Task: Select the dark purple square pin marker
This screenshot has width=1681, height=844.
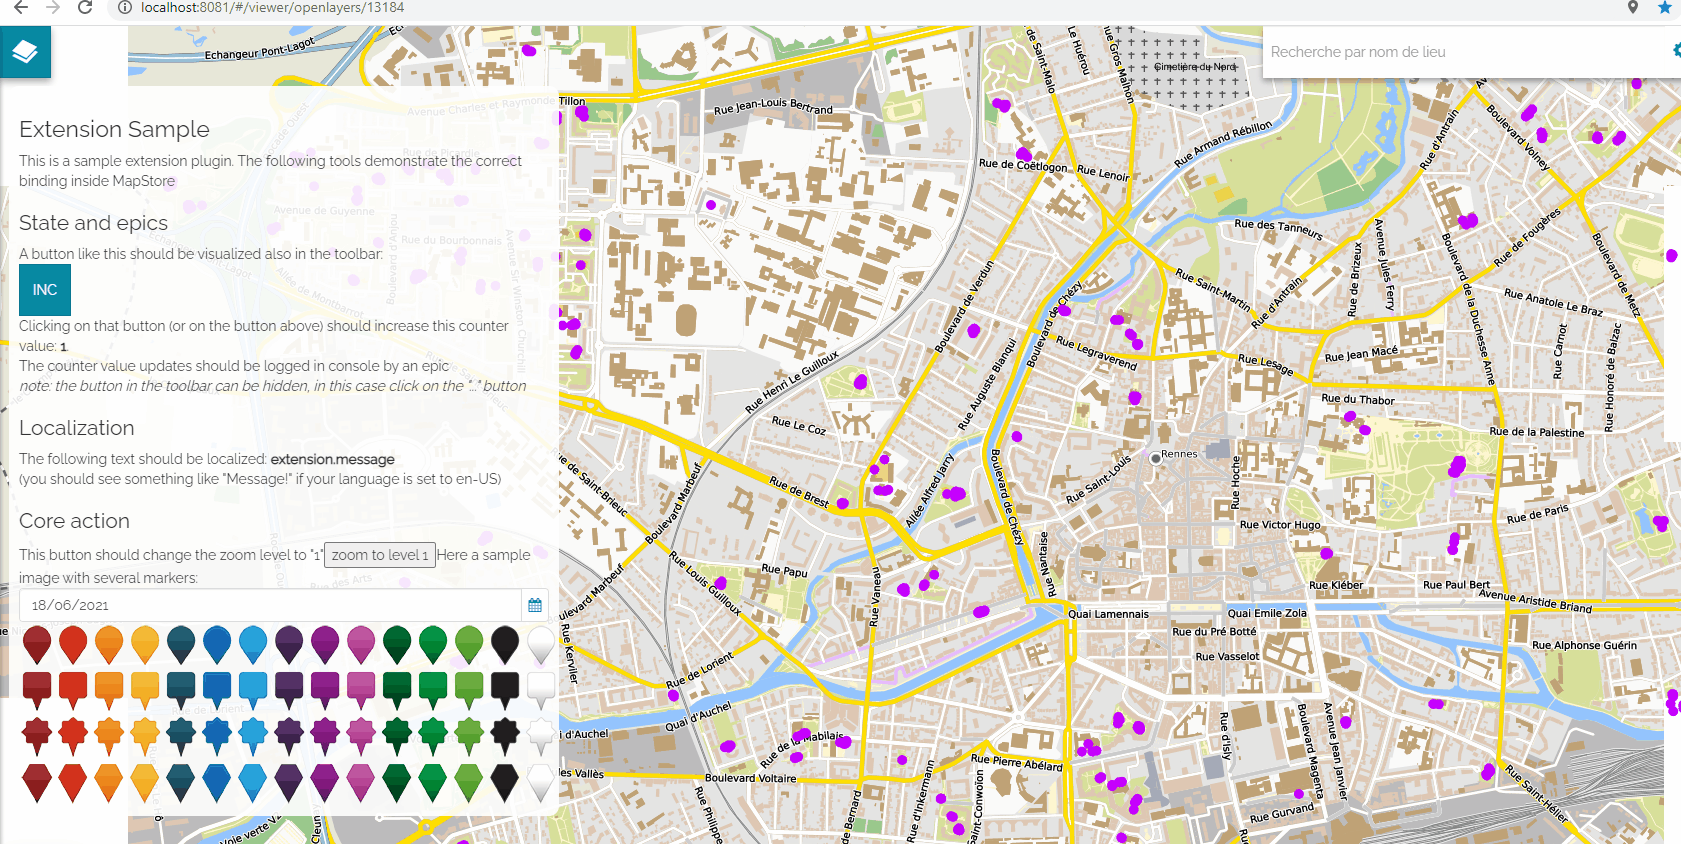Action: [289, 690]
